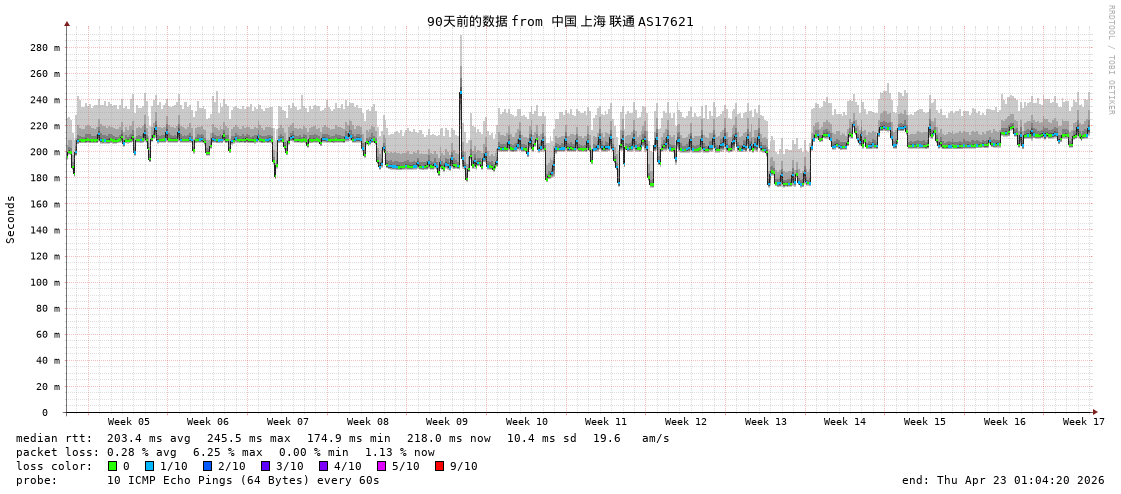Select the Week 17 x-axis label
Screen dimensions: 1121x494
click(x=1083, y=422)
